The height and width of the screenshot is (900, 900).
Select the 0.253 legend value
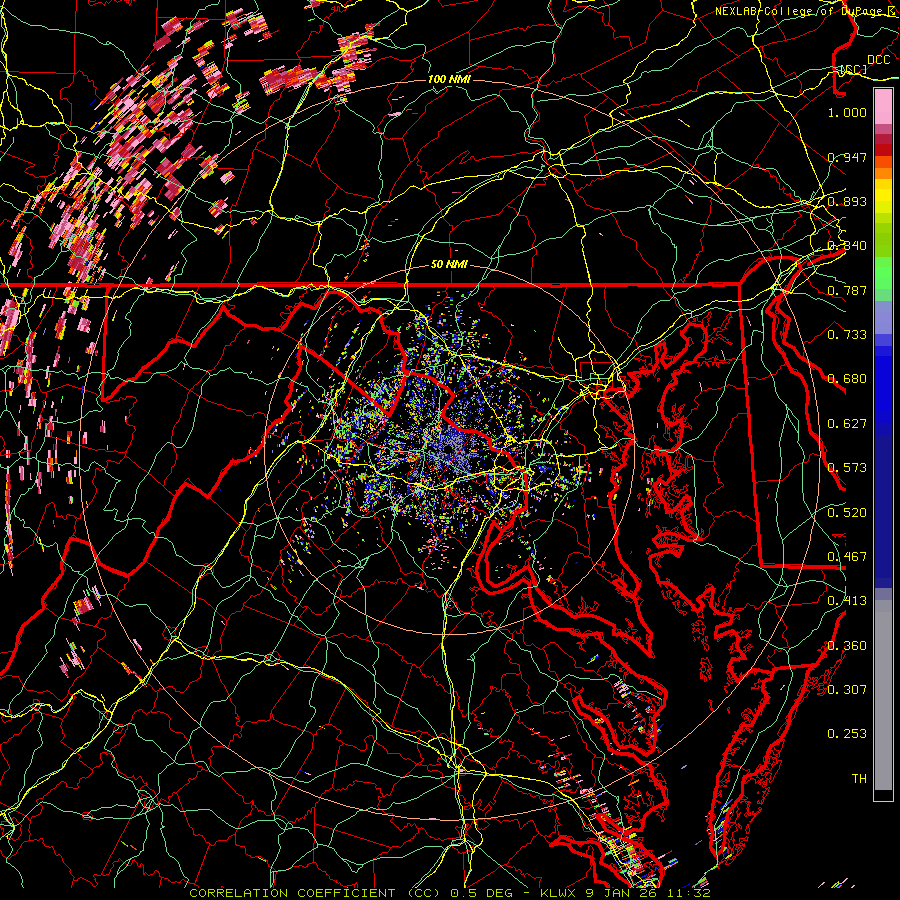point(847,734)
